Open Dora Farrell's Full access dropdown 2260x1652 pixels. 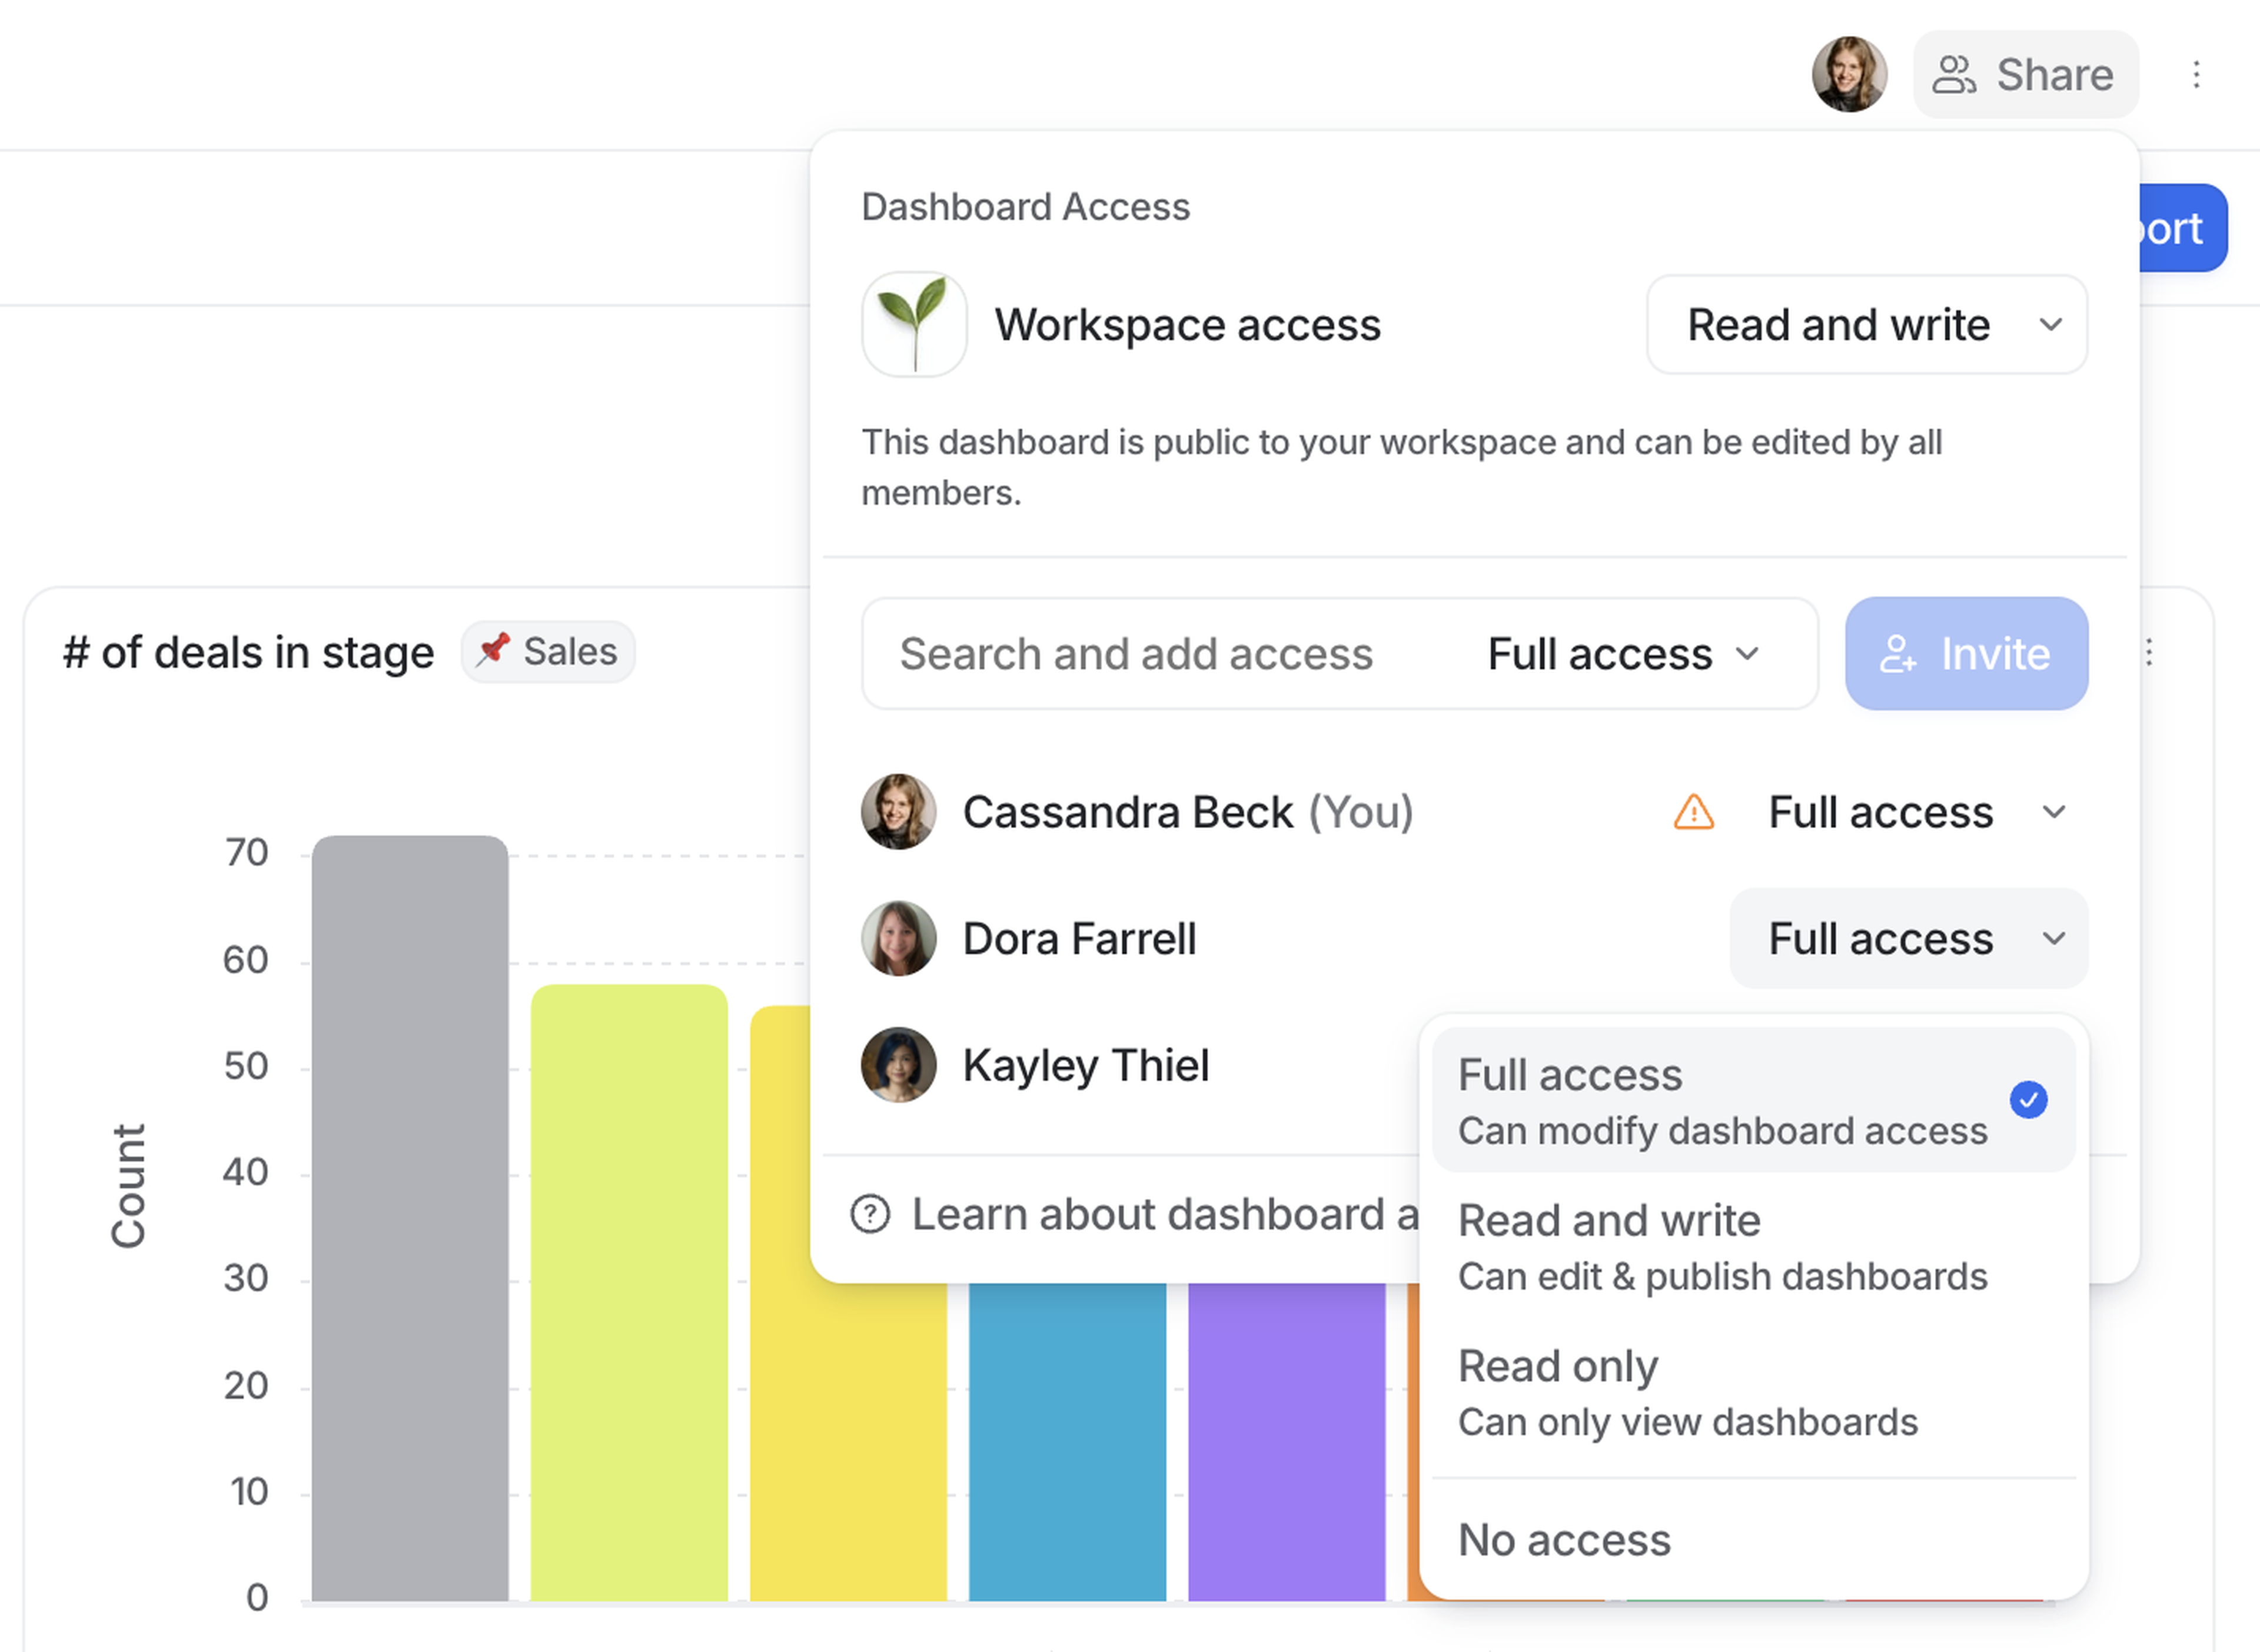coord(1908,938)
